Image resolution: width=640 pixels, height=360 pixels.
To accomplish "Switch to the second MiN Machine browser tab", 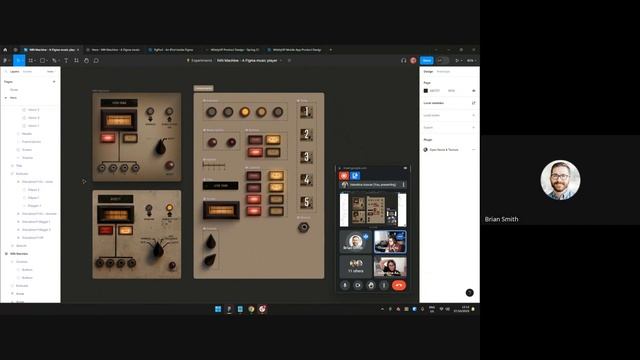I will coord(114,50).
